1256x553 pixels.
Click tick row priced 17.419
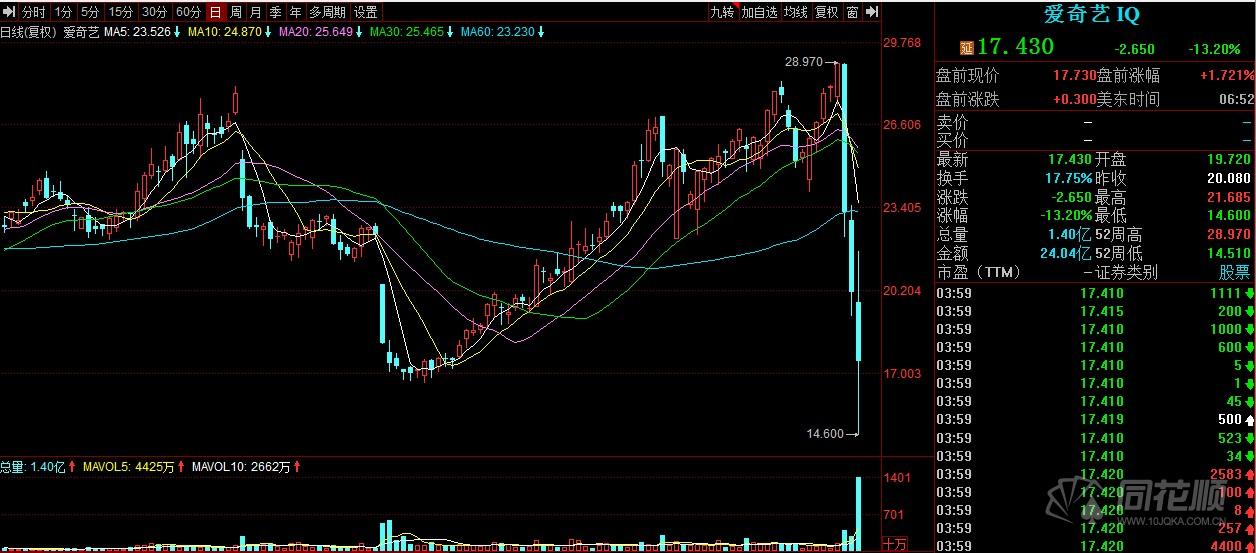click(x=1095, y=420)
